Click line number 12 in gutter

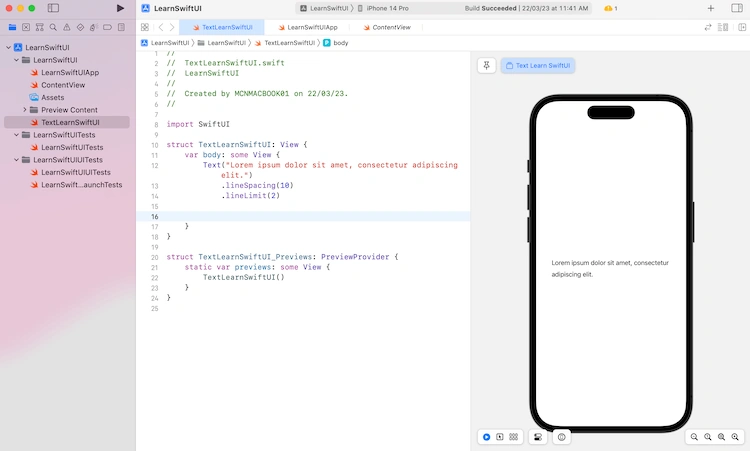click(154, 165)
